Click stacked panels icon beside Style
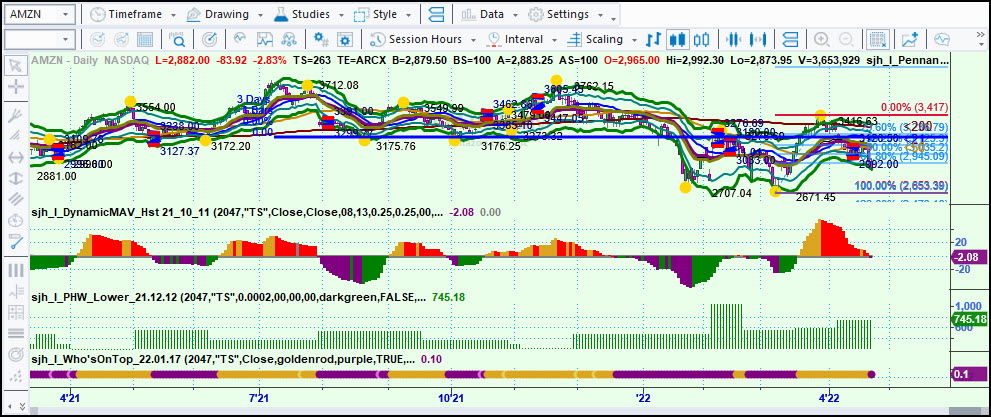 click(x=436, y=14)
